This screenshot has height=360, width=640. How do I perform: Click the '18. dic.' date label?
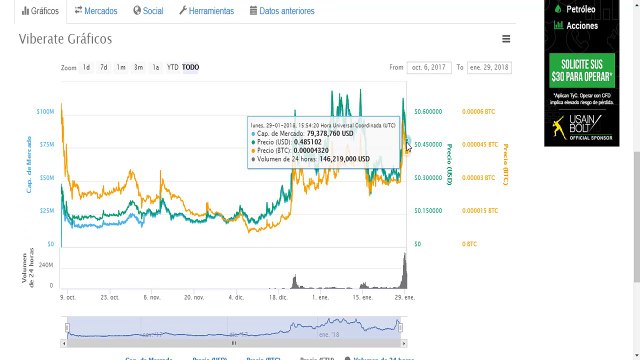(278, 297)
